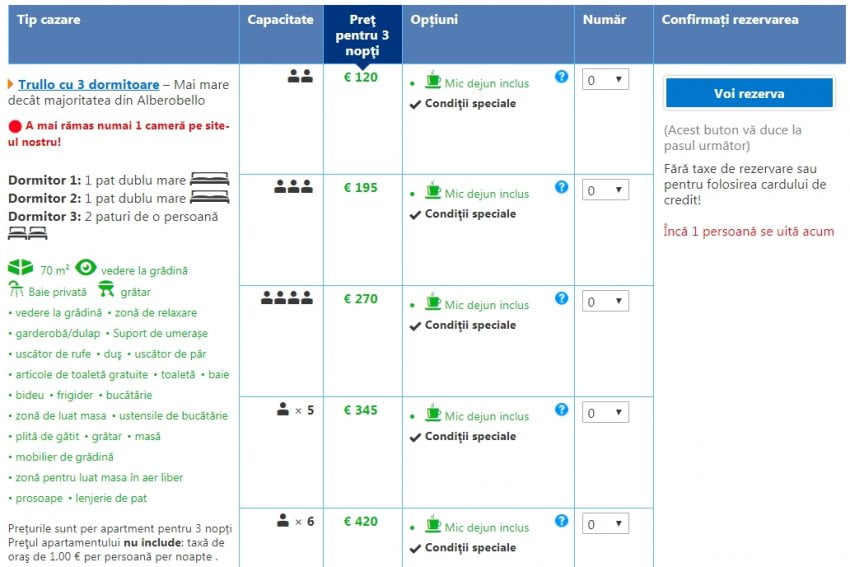Click help icon in the €345 row

click(x=562, y=409)
